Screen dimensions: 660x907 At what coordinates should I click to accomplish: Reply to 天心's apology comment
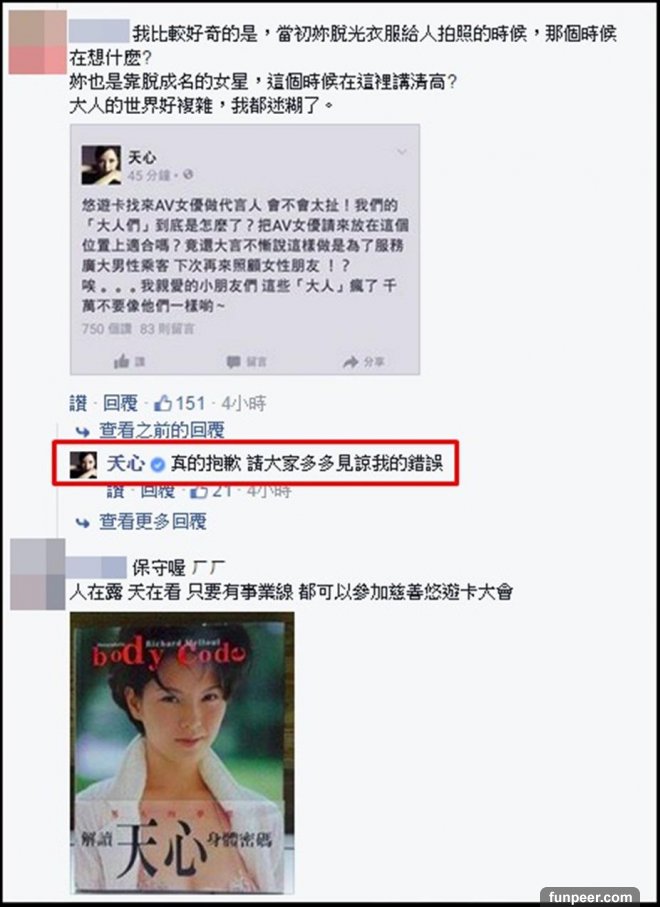click(x=157, y=492)
